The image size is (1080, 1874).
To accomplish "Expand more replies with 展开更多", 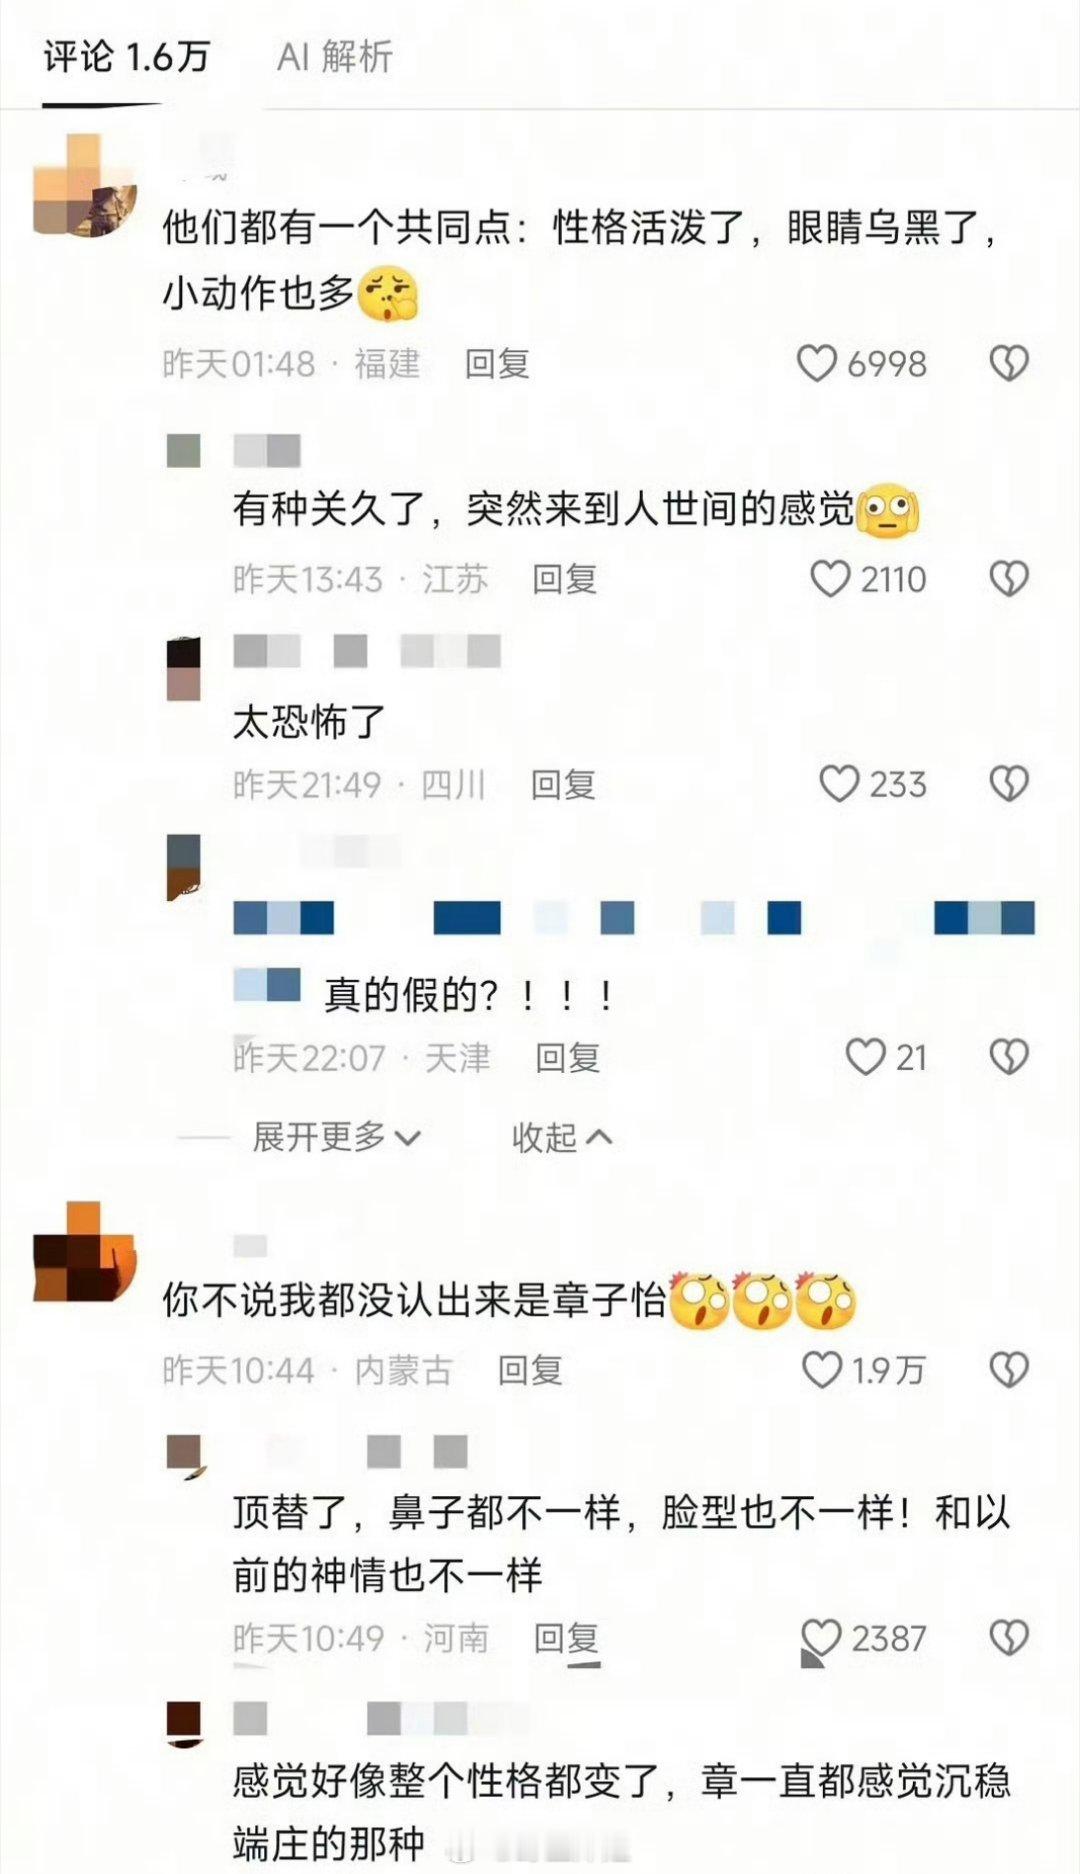I will [336, 1137].
